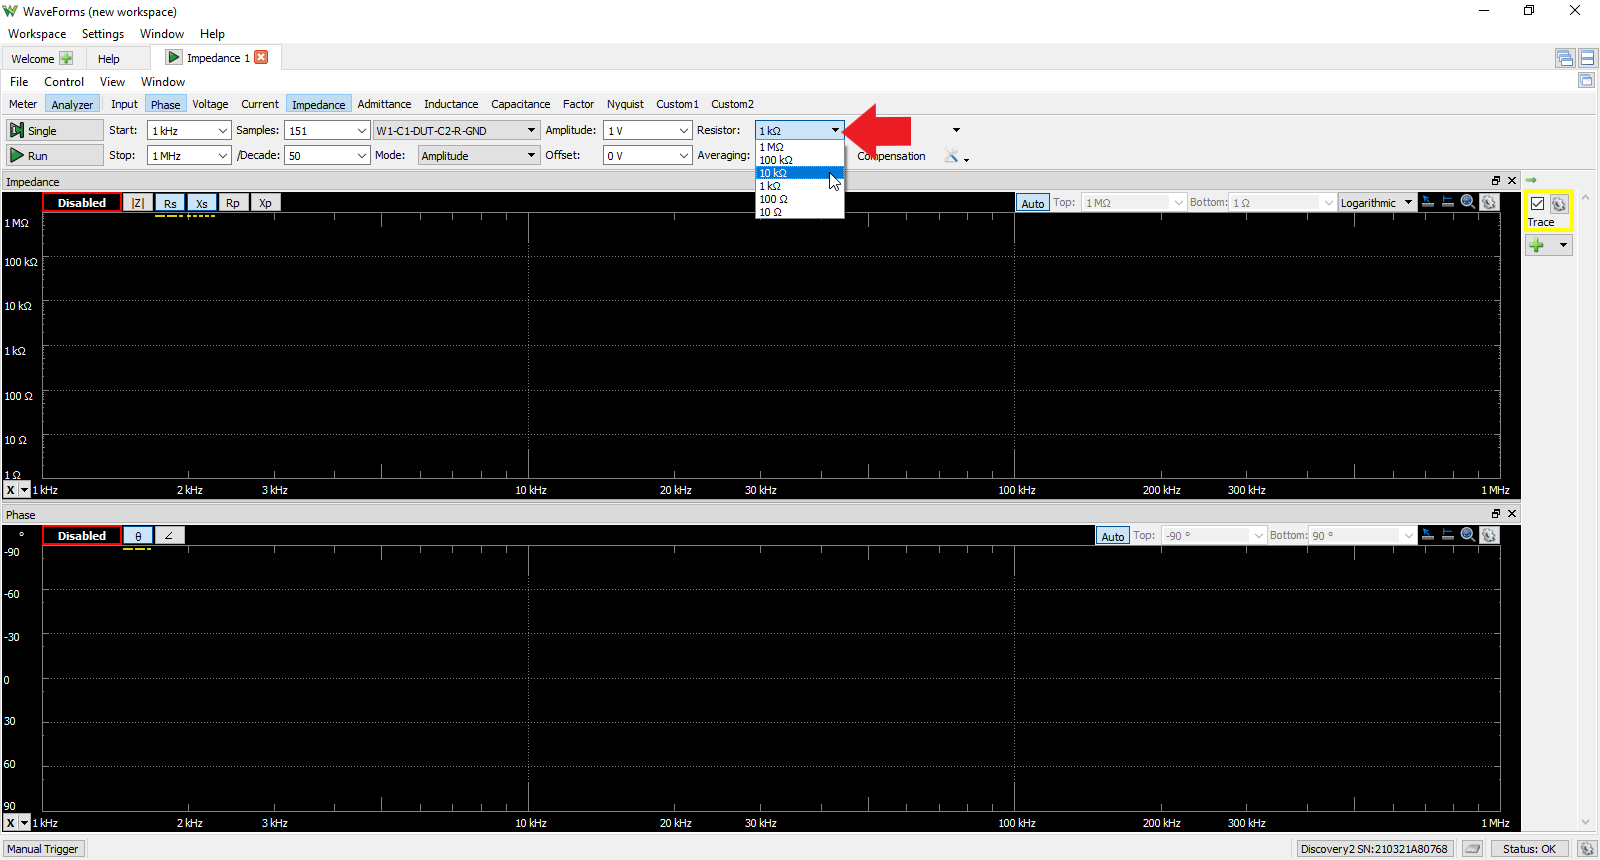Show the Nyquist view

pos(625,104)
